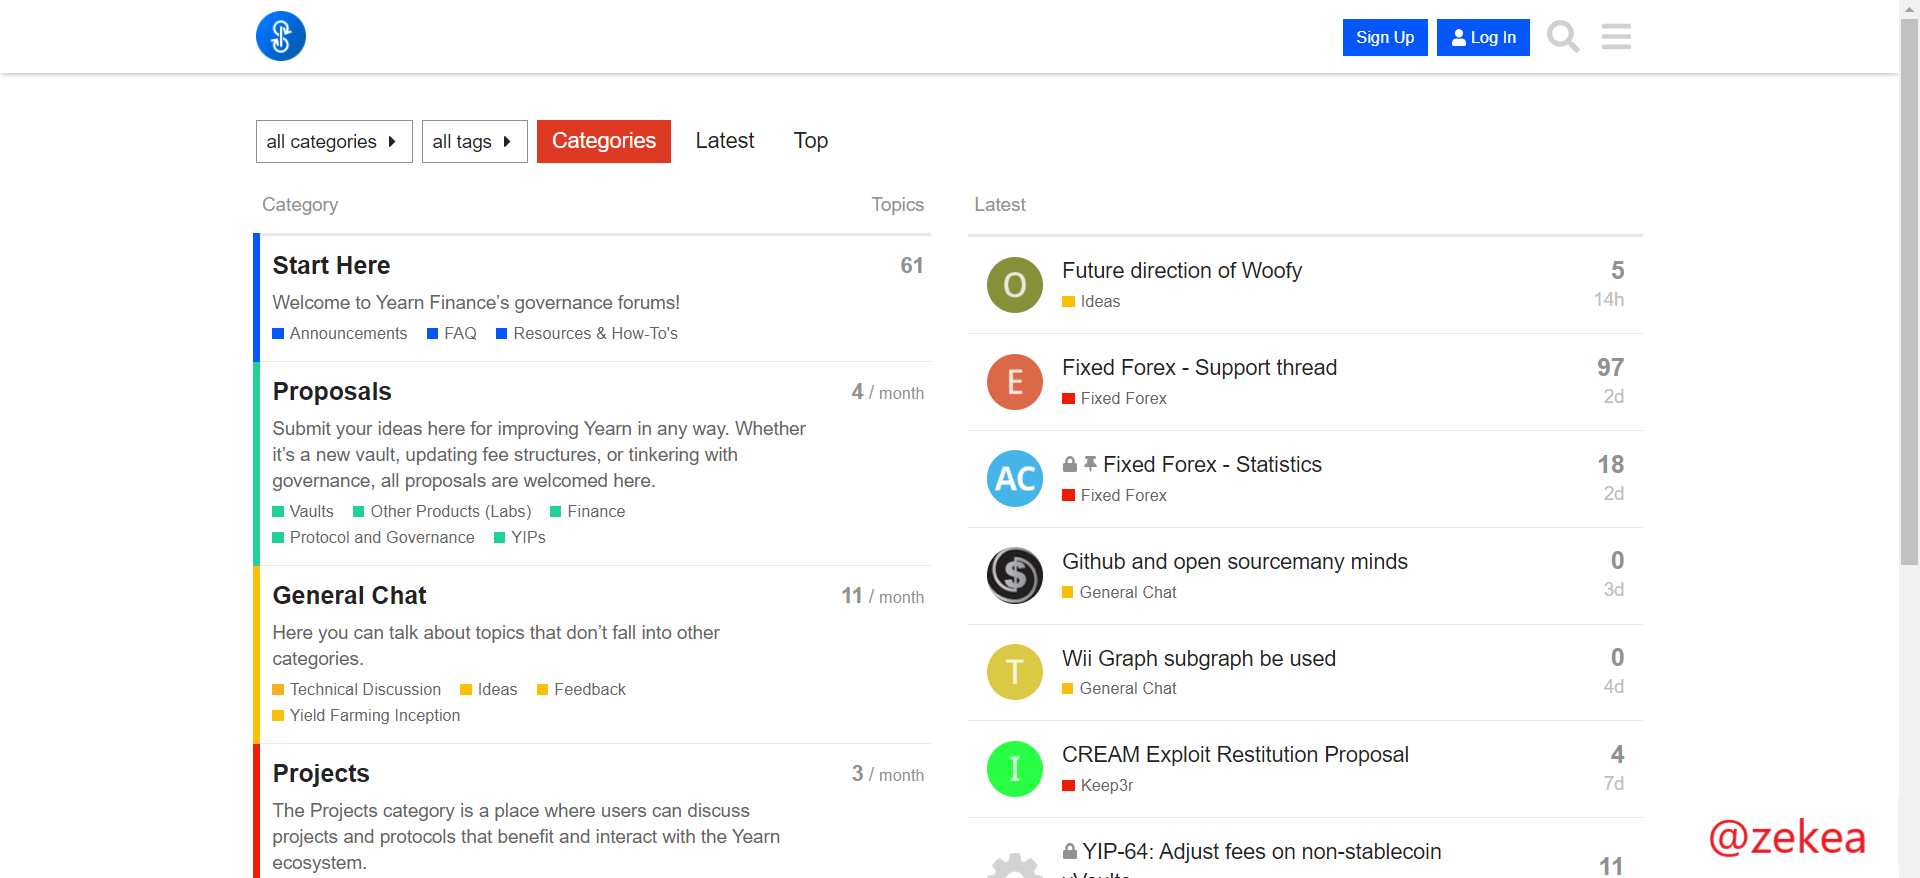Click General Chat tag under Wii Graph topic
This screenshot has width=1920, height=878.
click(x=1119, y=688)
